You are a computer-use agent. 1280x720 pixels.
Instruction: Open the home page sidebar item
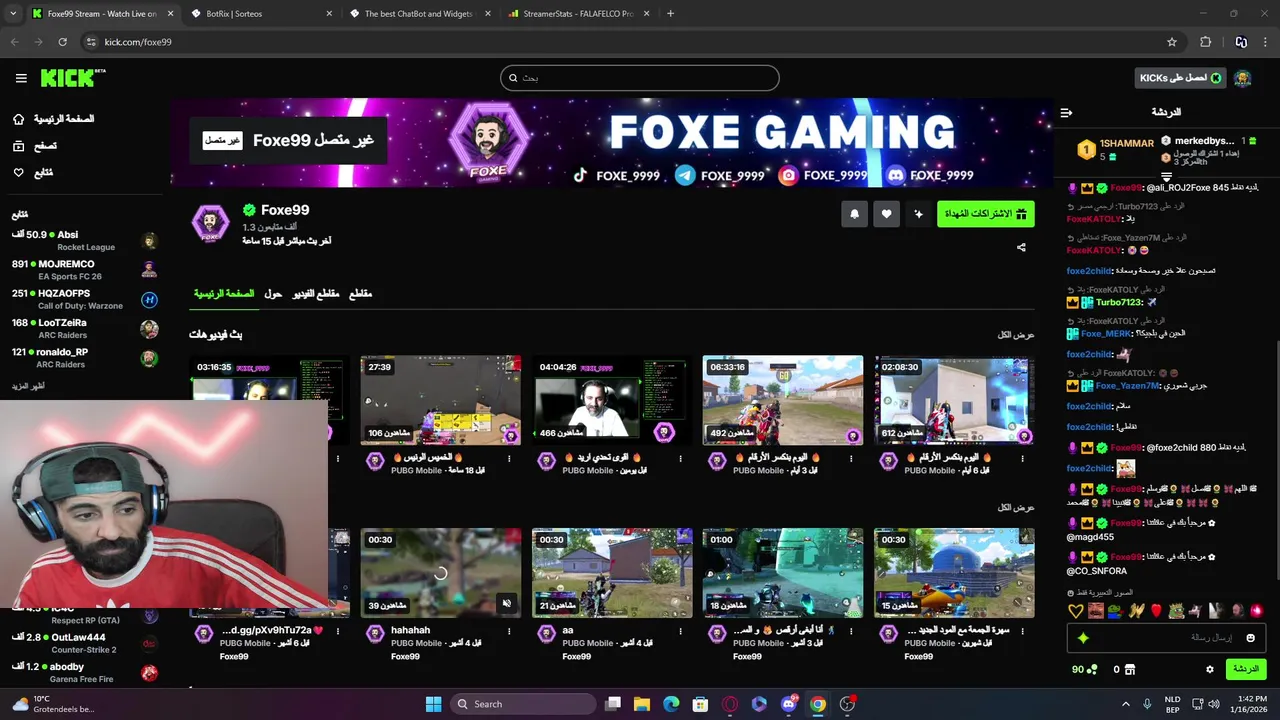[x=53, y=119]
